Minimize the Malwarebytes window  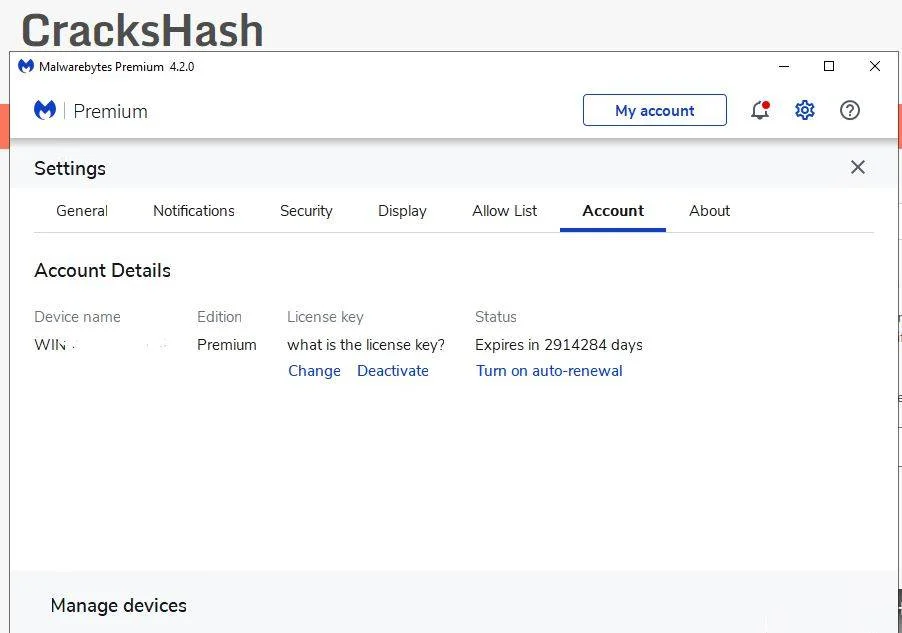tap(783, 66)
